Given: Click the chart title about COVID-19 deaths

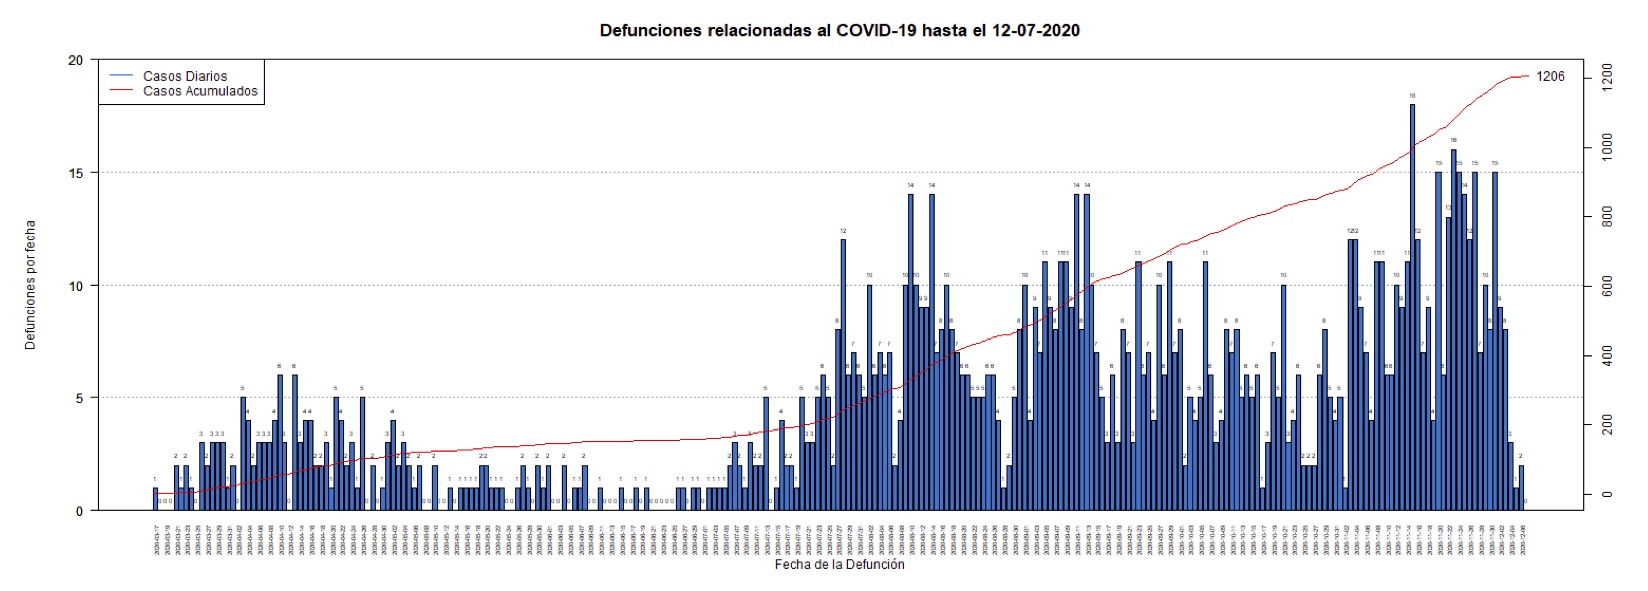Looking at the screenshot, I should [x=839, y=30].
